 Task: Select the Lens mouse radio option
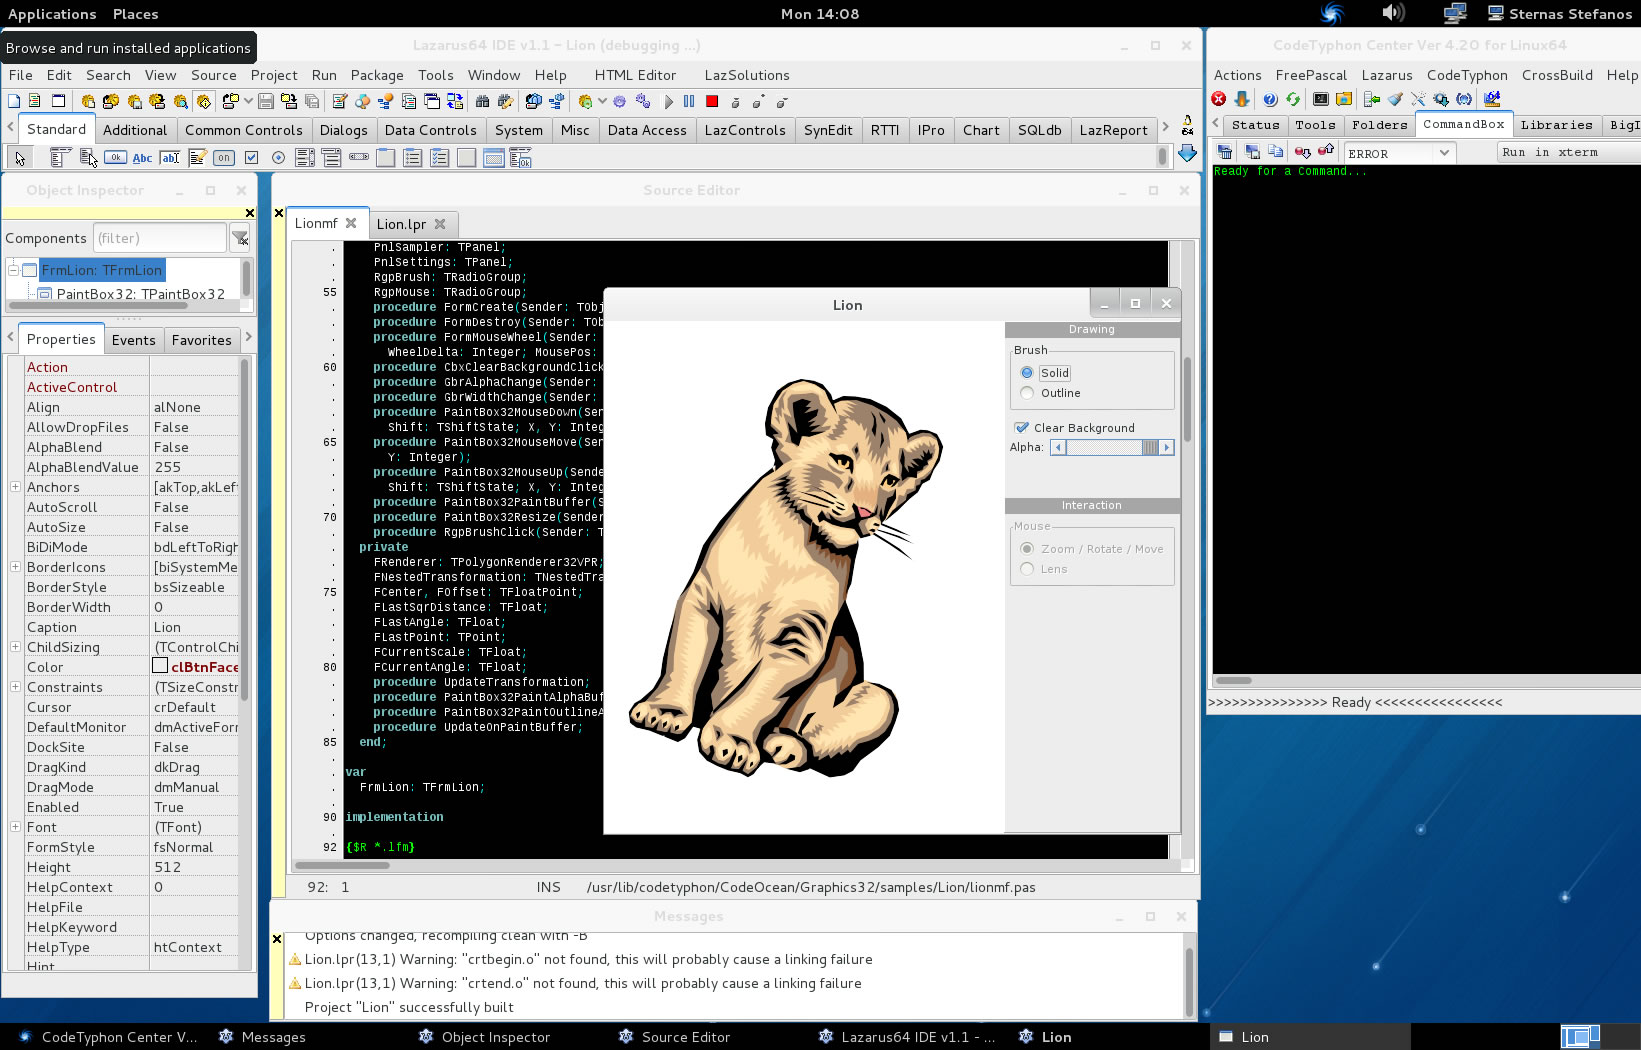[1027, 569]
